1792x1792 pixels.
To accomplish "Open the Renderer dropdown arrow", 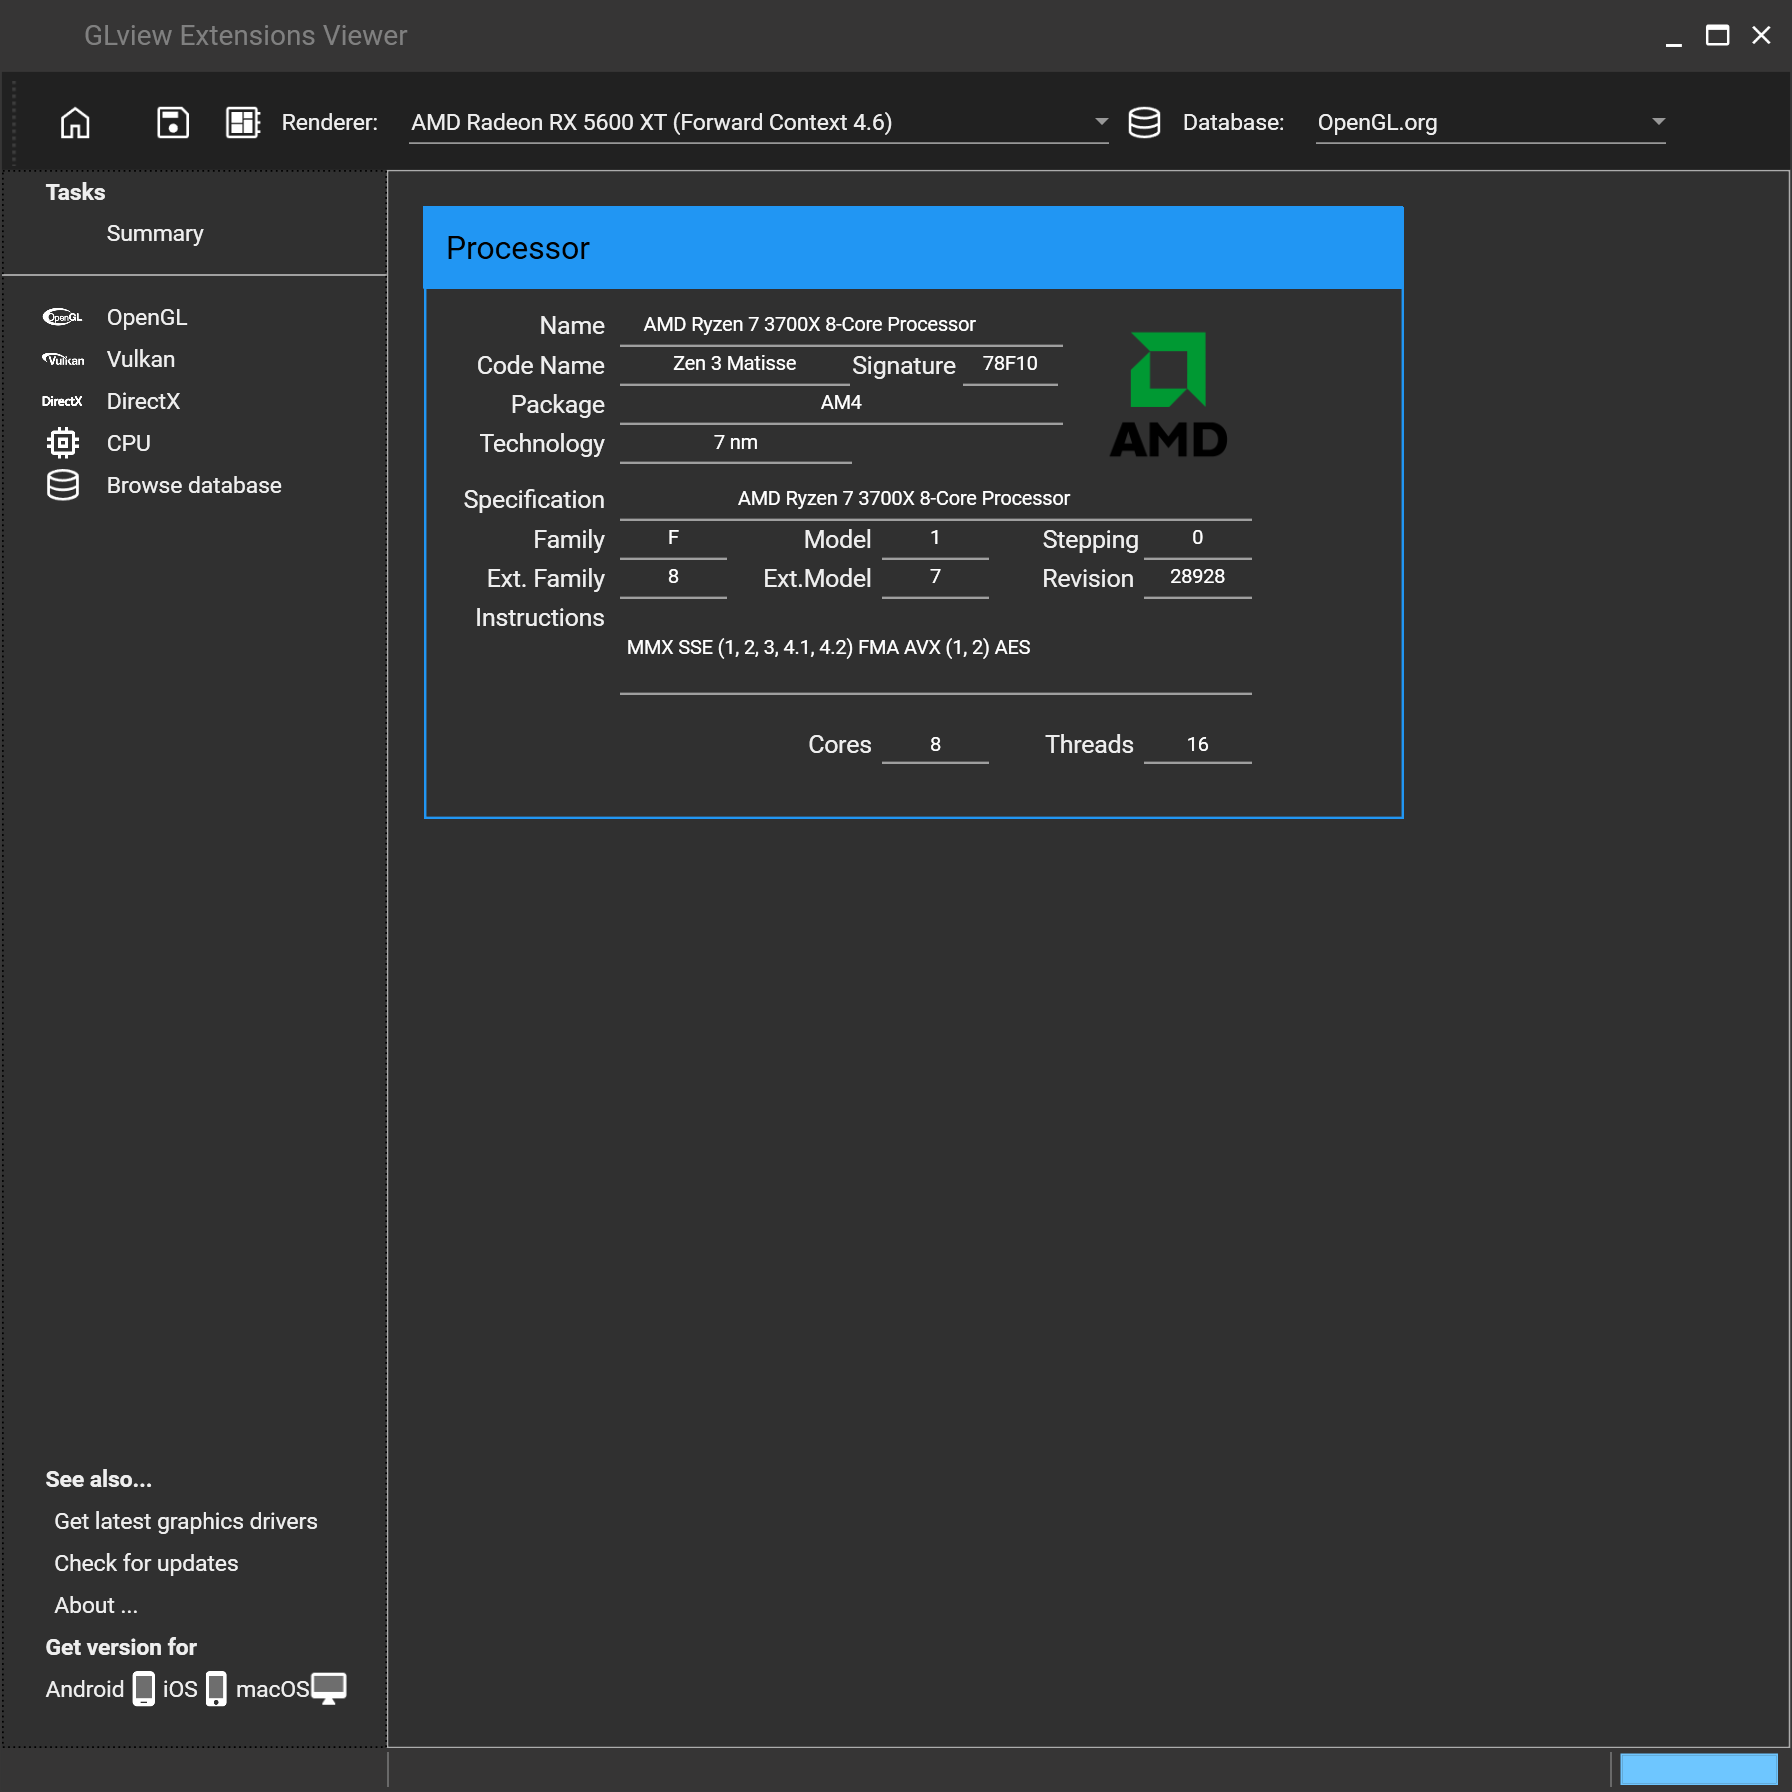I will (x=1101, y=122).
